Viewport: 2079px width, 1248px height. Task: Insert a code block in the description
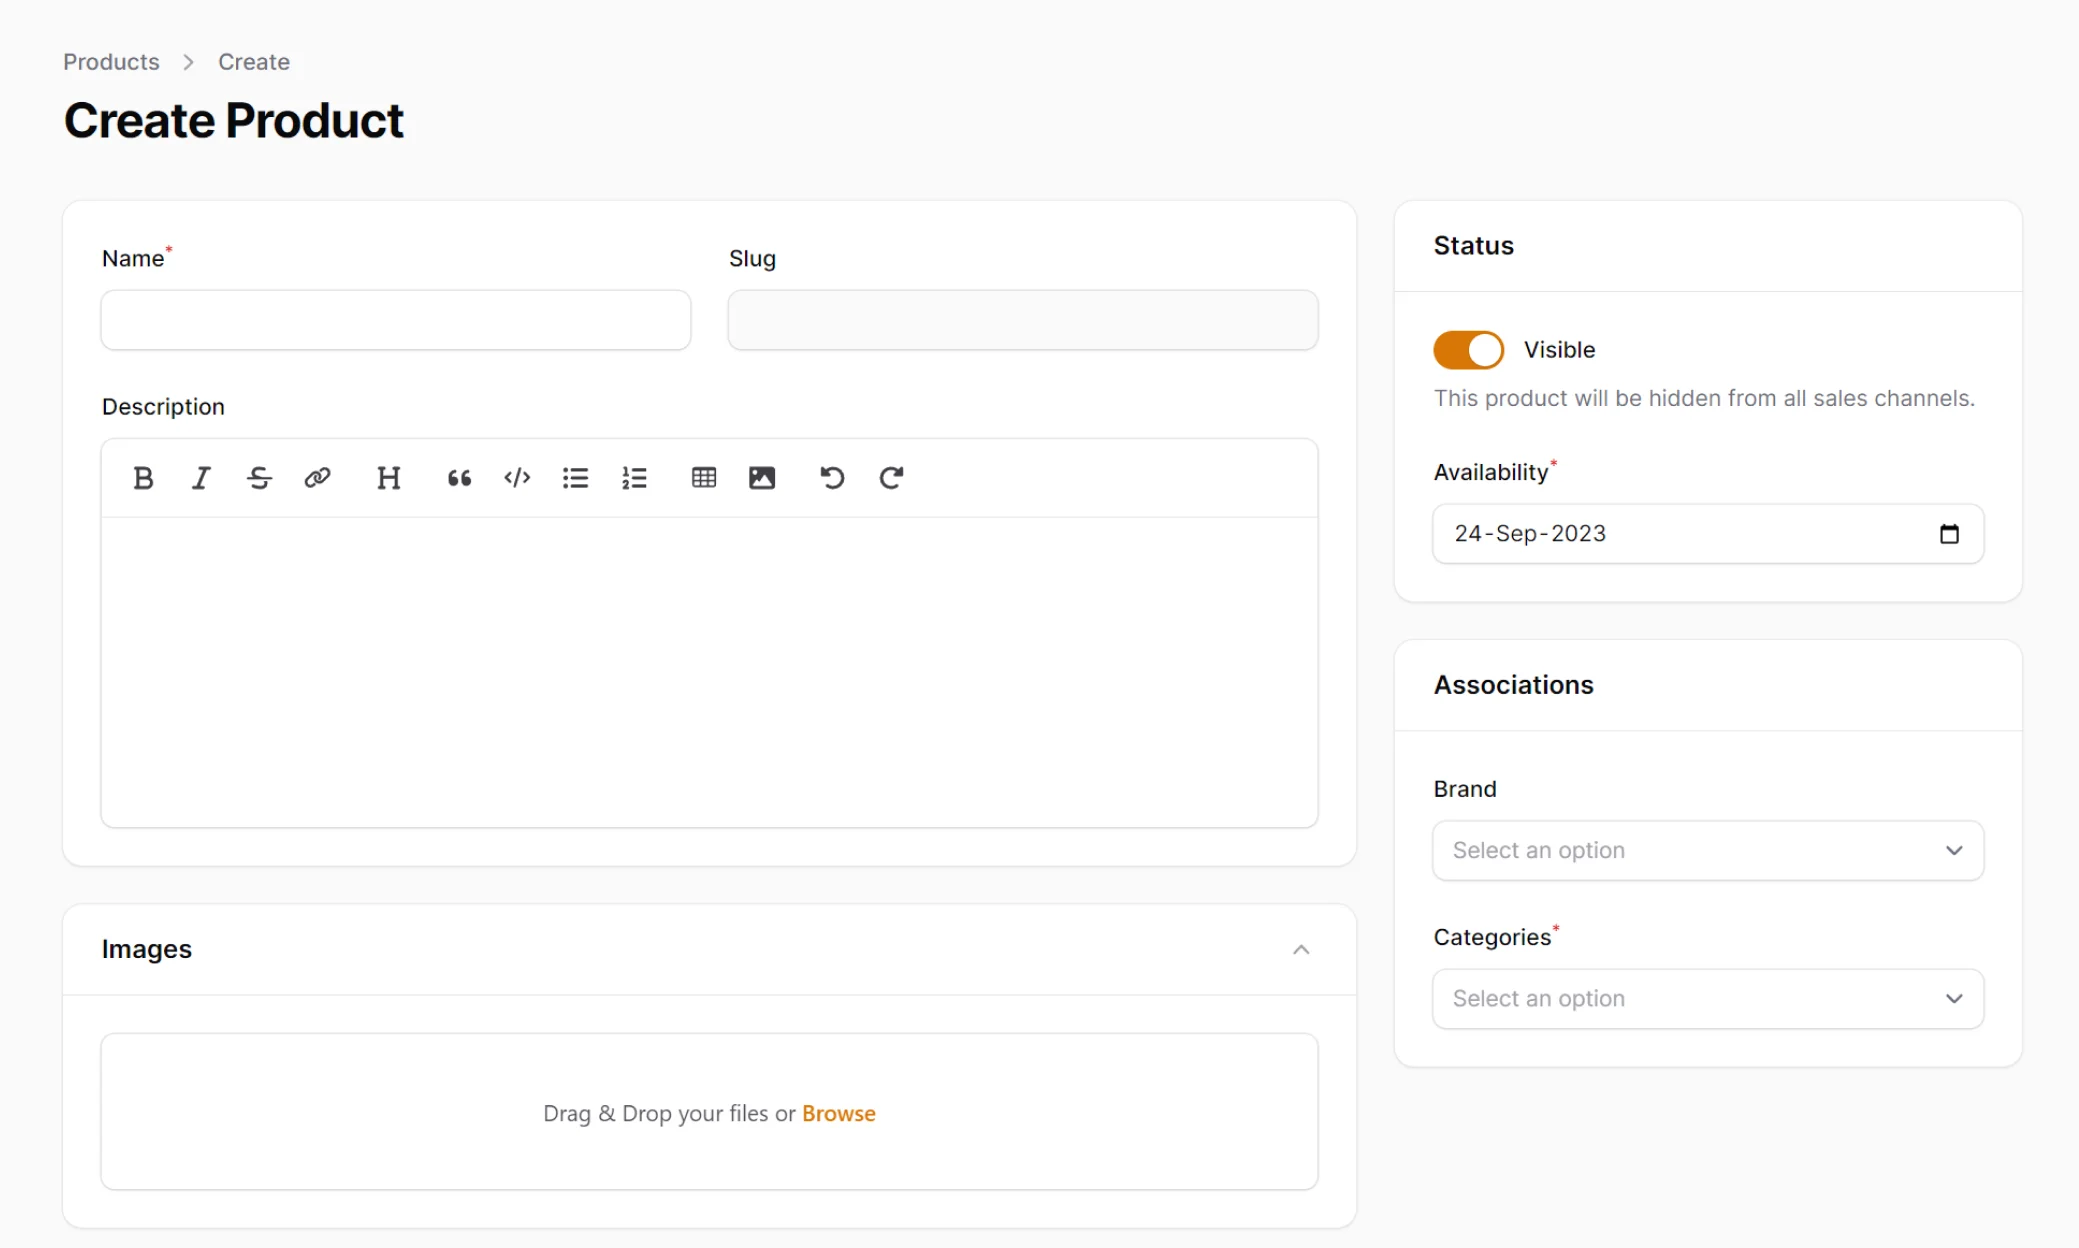click(x=517, y=478)
